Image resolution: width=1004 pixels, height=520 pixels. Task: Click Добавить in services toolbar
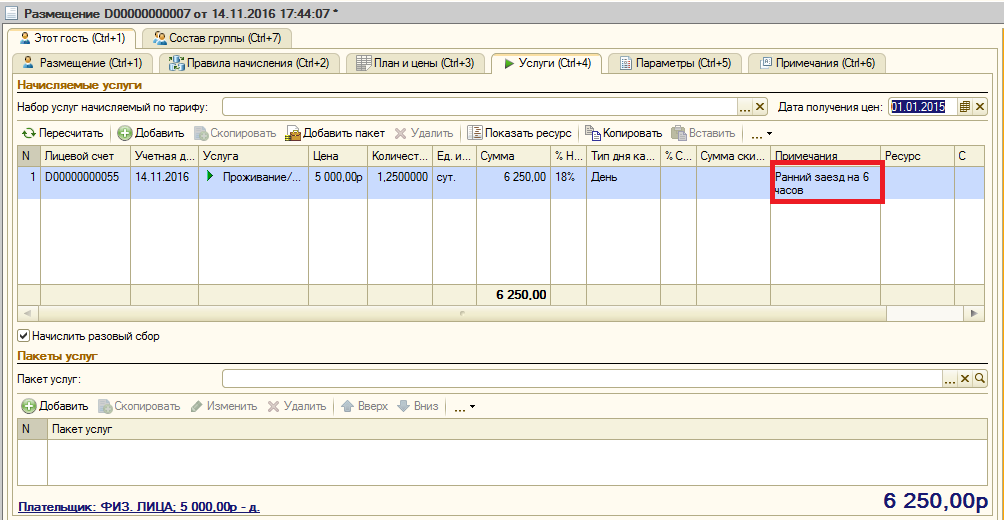click(151, 133)
